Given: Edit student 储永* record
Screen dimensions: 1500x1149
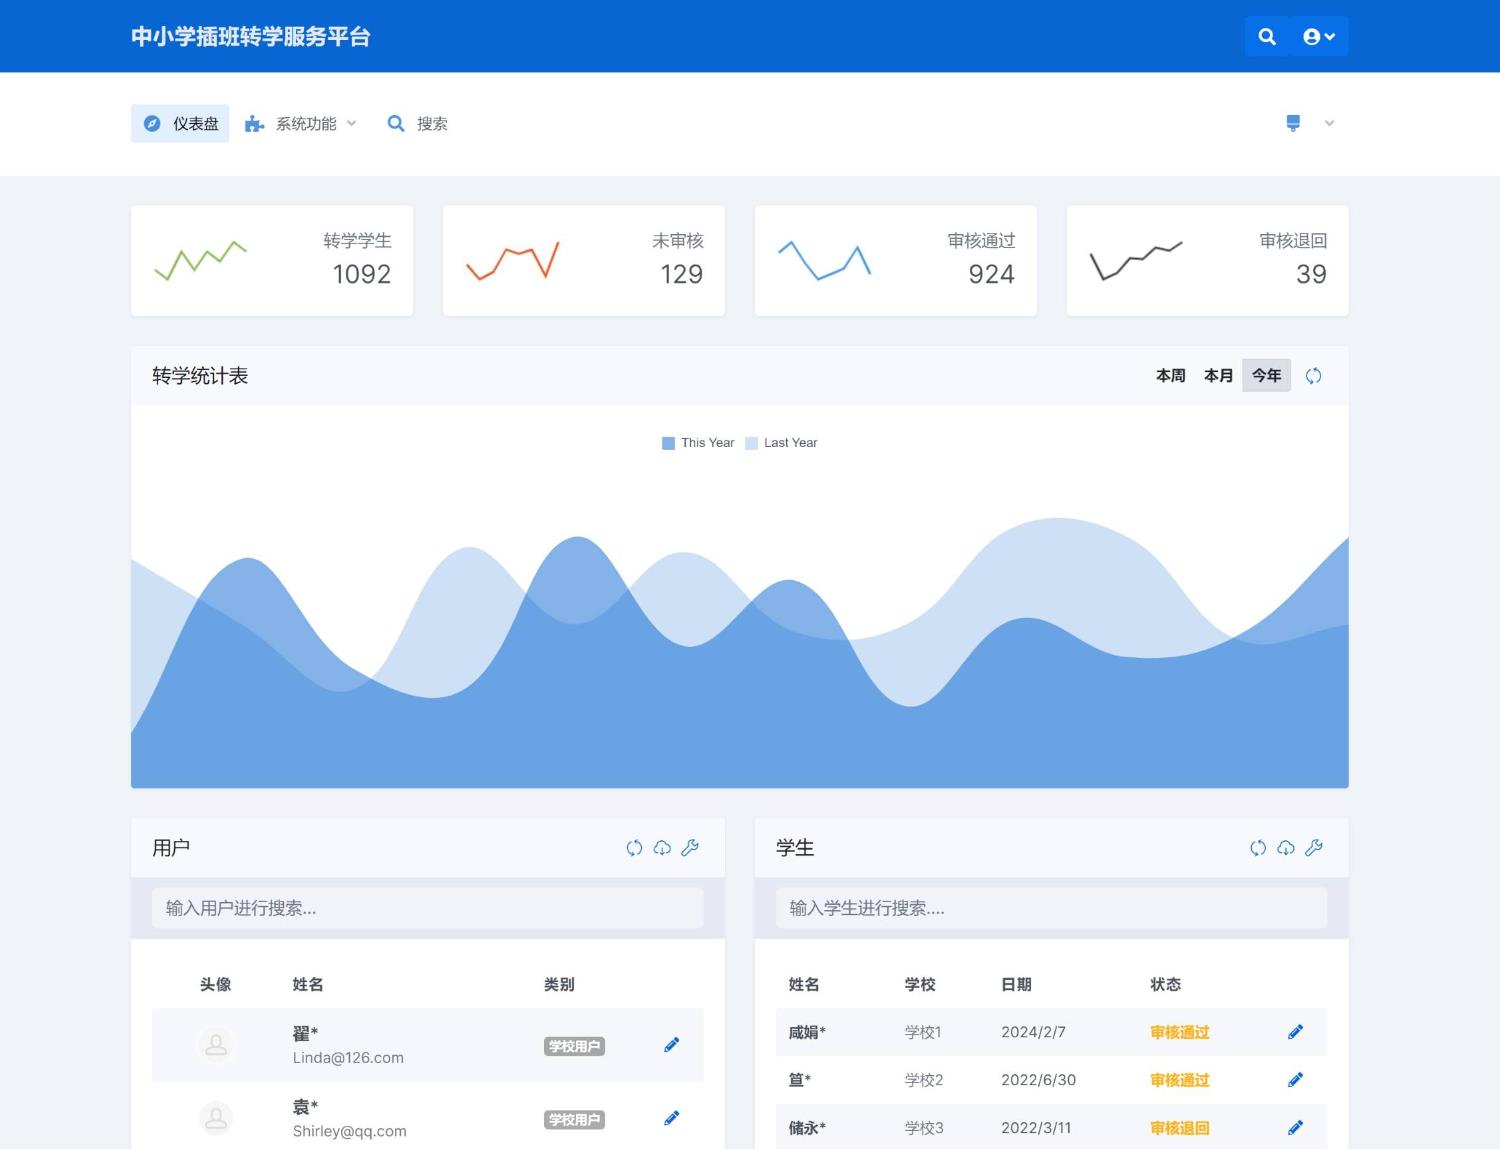Looking at the screenshot, I should pyautogui.click(x=1296, y=1128).
